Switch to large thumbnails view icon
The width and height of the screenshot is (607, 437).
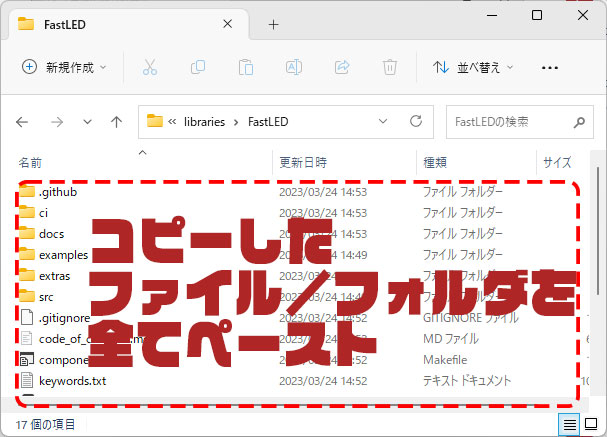pos(591,424)
